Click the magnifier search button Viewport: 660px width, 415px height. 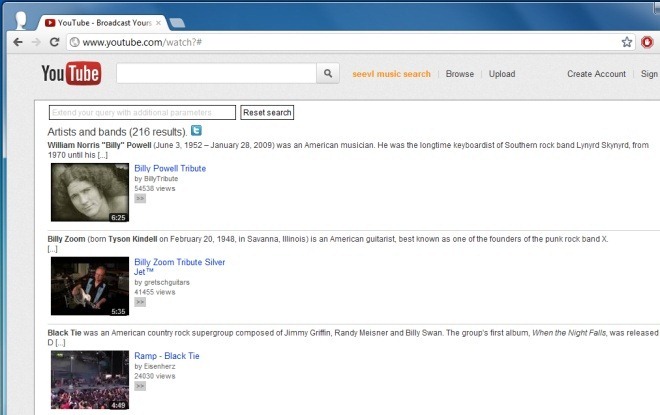328,74
